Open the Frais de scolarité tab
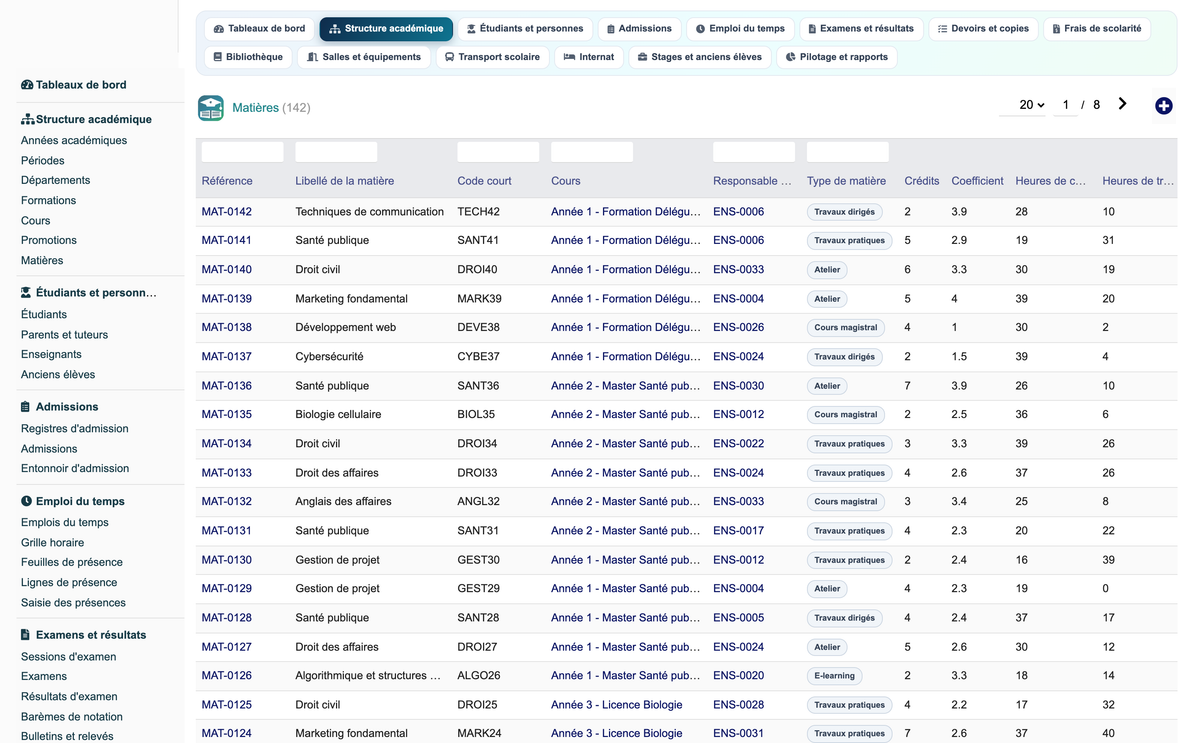The height and width of the screenshot is (743, 1200). click(x=1097, y=29)
